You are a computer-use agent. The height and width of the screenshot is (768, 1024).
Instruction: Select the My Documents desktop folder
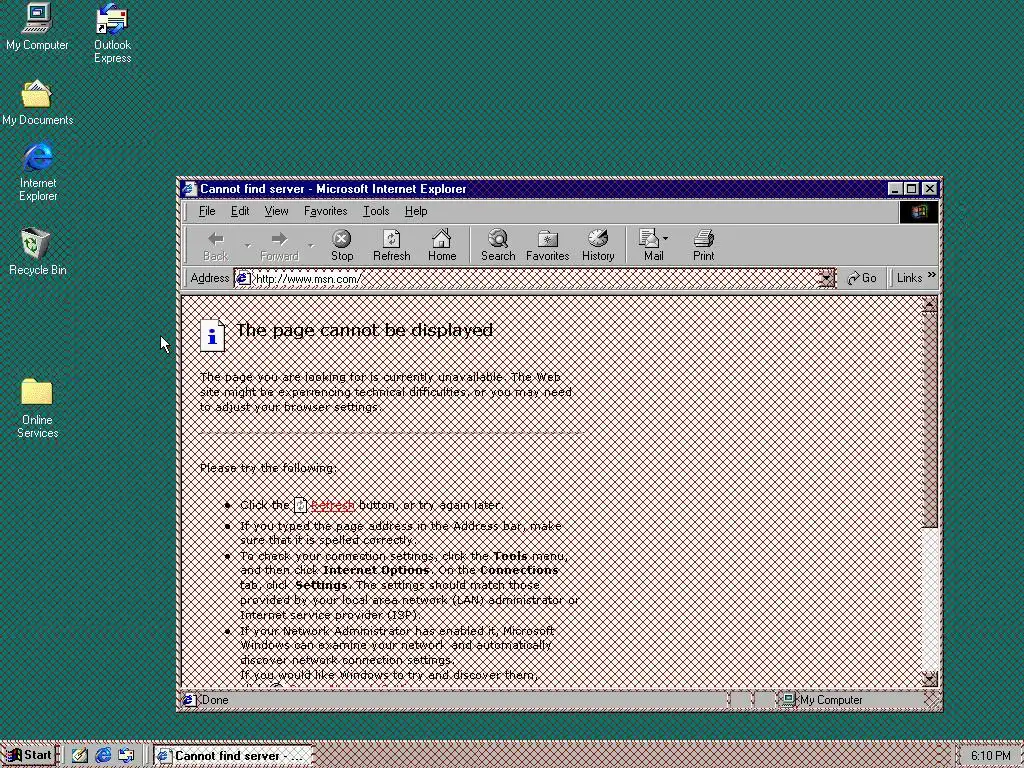[x=37, y=103]
